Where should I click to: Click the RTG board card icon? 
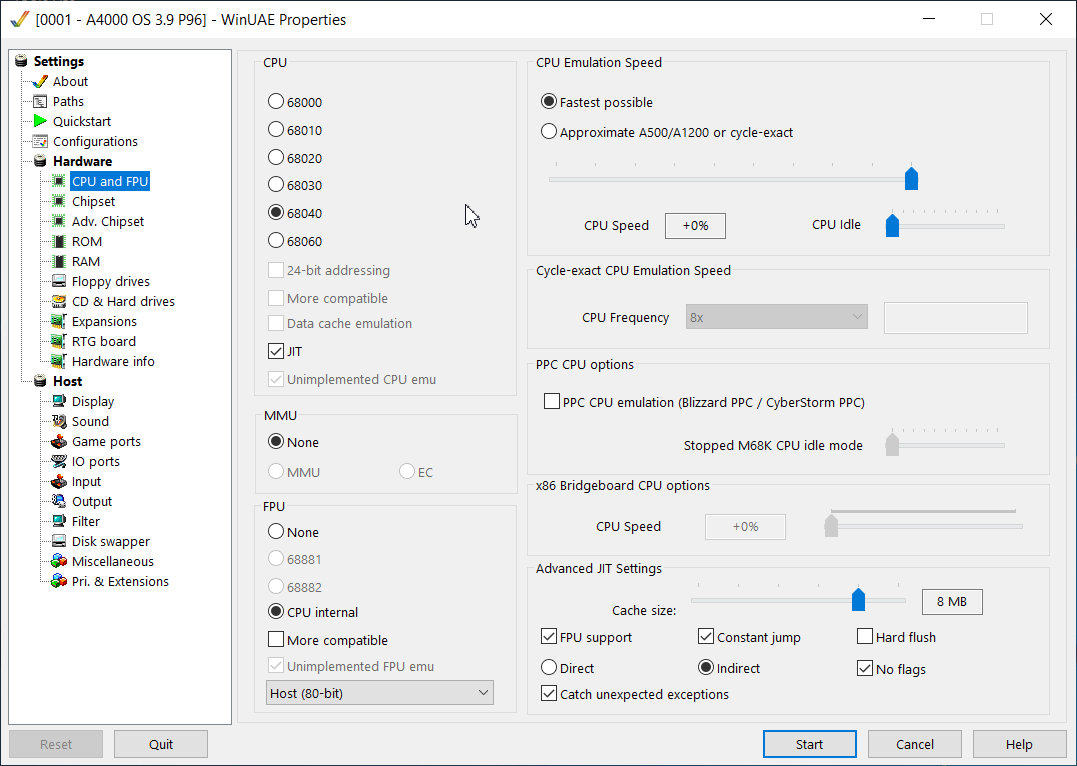(x=59, y=341)
